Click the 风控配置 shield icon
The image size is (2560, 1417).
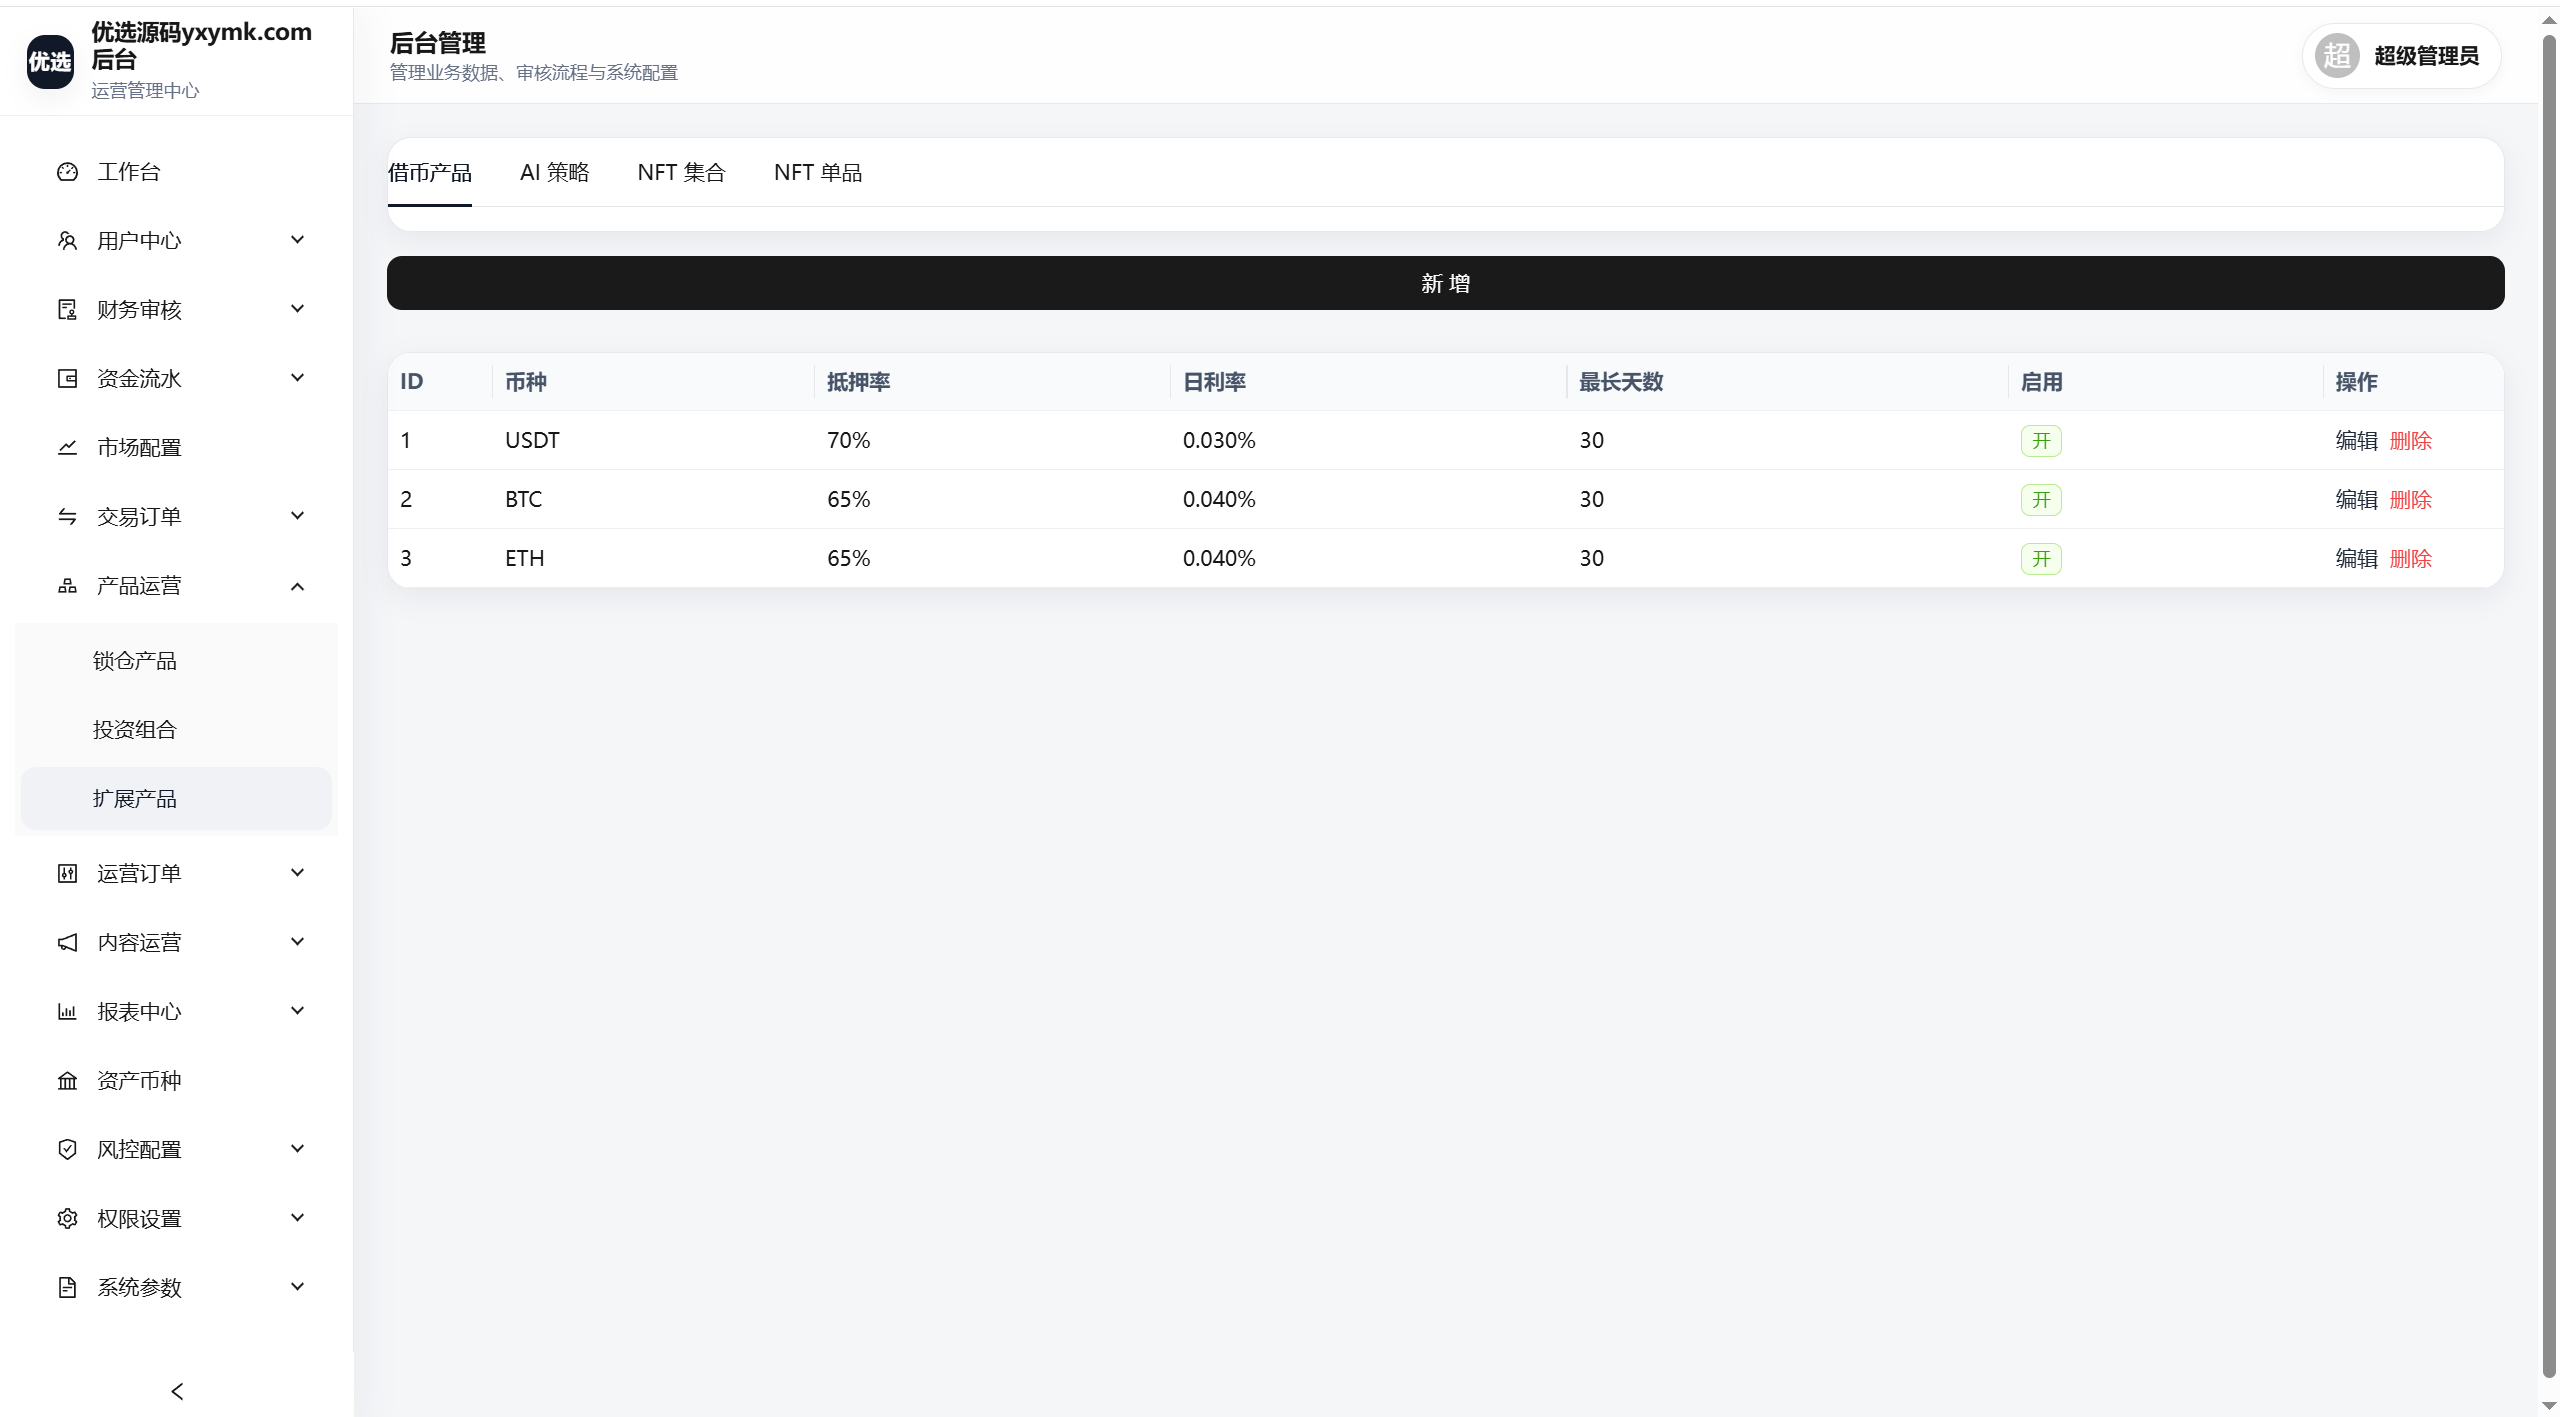click(67, 1150)
